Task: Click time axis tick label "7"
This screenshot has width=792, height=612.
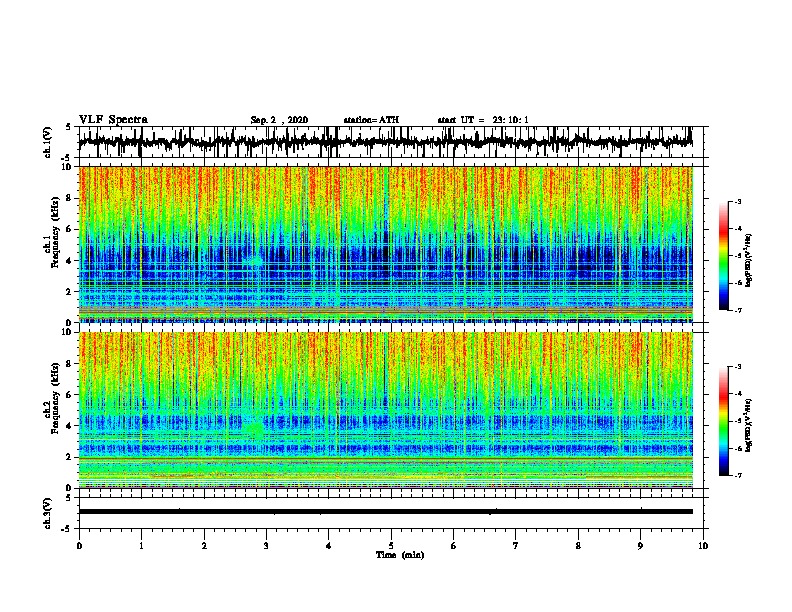Action: 516,546
